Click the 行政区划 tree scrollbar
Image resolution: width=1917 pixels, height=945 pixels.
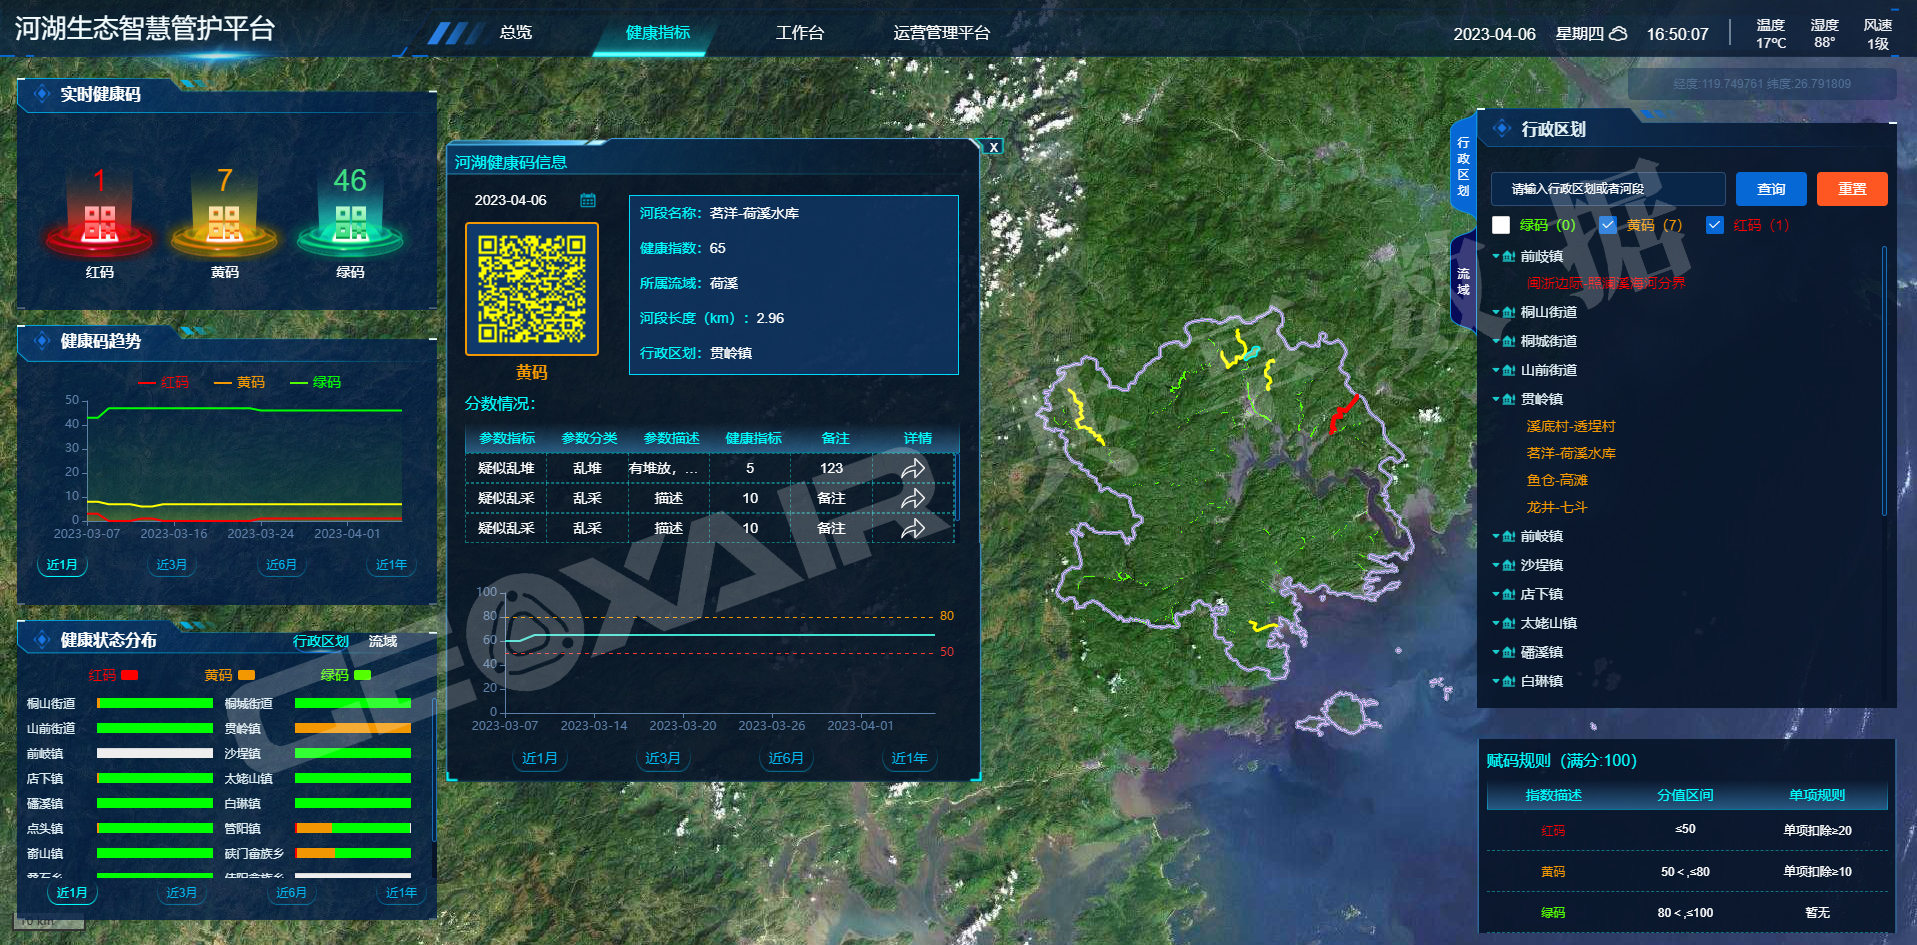[1884, 380]
